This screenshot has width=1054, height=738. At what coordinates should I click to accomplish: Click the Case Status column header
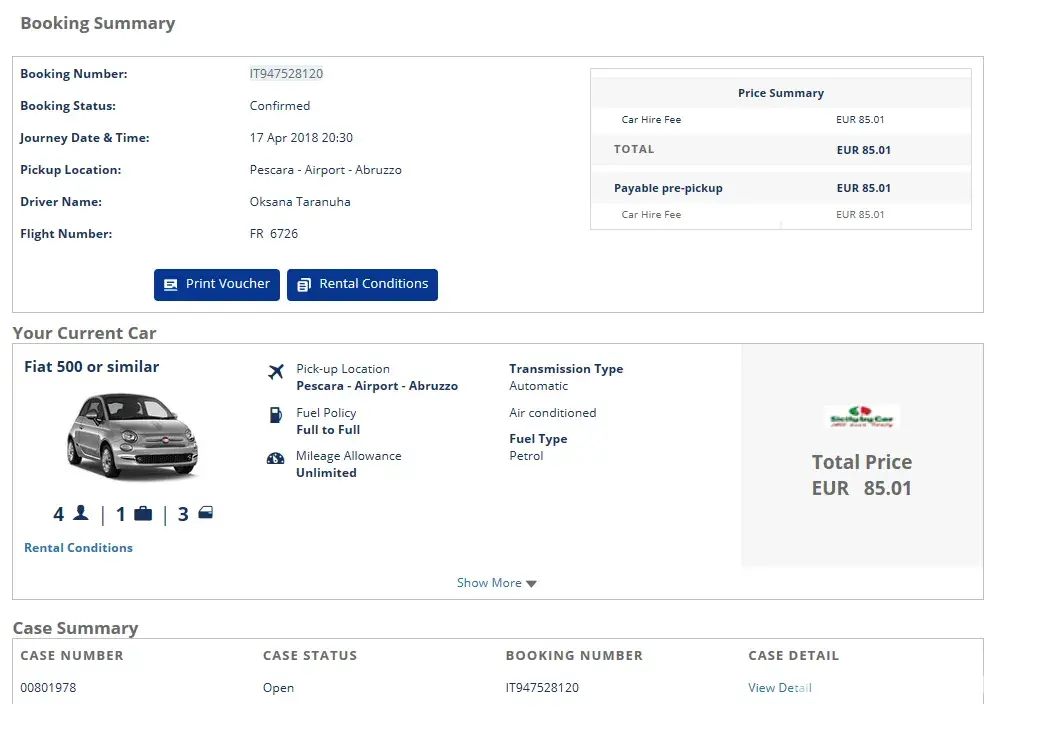(309, 656)
